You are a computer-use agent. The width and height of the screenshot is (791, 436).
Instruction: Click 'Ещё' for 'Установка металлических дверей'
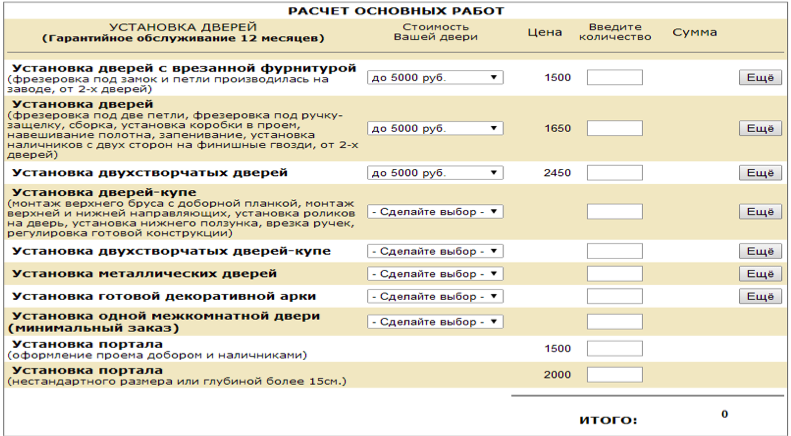(760, 274)
